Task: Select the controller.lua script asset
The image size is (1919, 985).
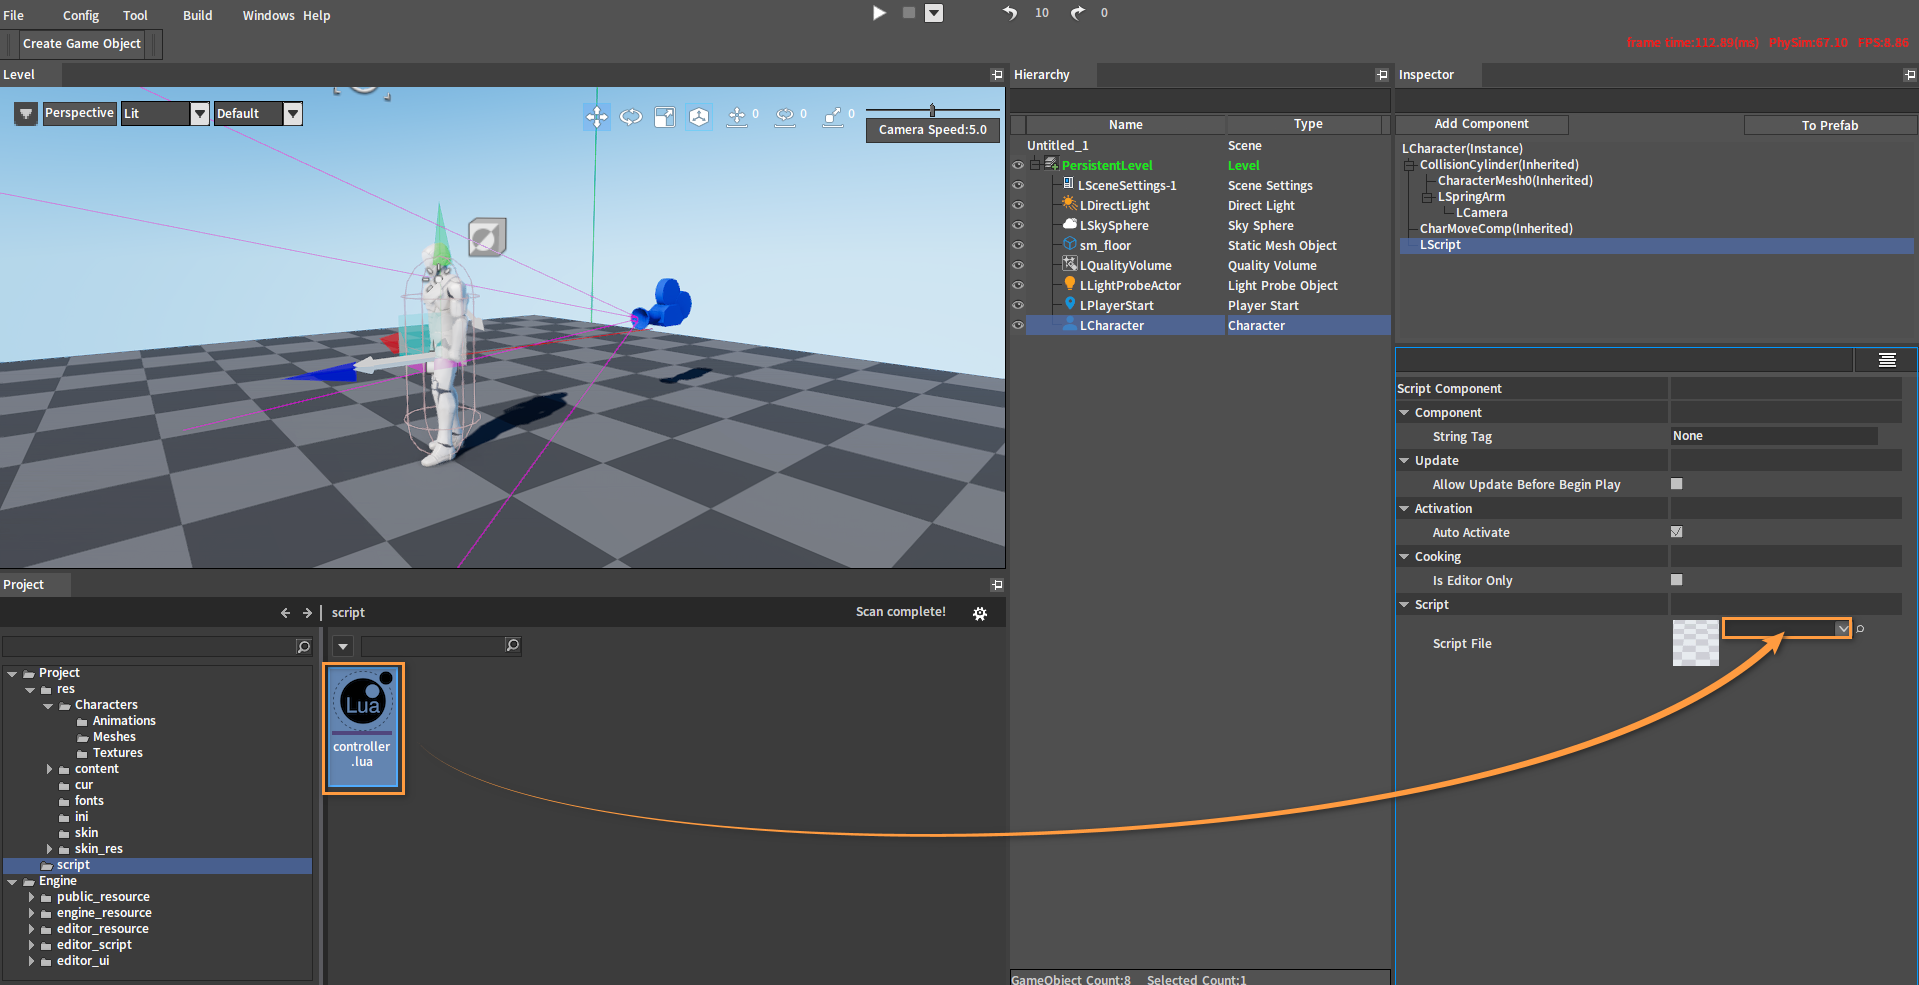Action: [x=363, y=729]
